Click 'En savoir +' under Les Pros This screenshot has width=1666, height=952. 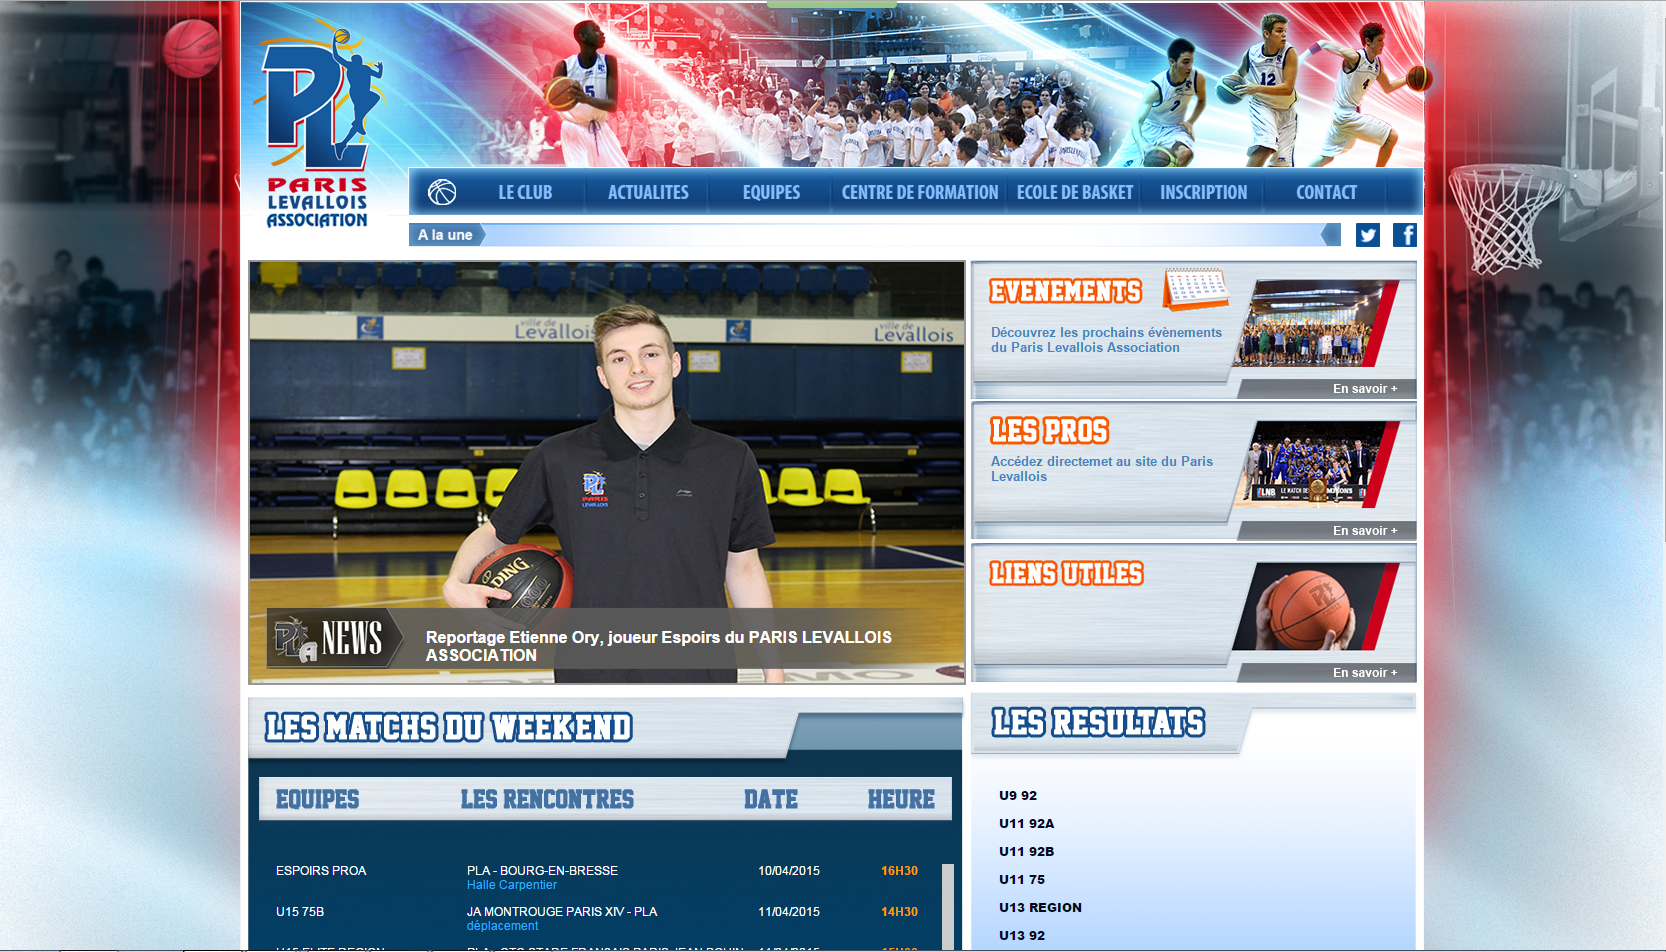[1365, 531]
